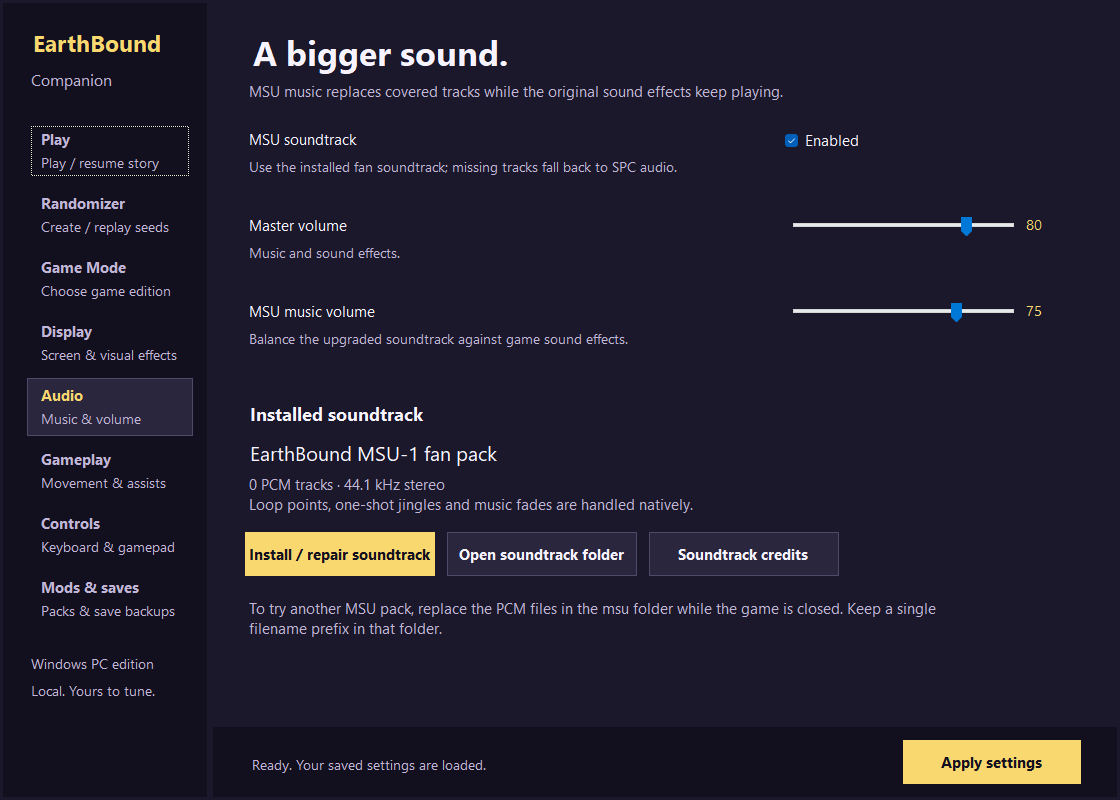Click Open soundtrack folder button
1120x800 pixels.
(x=541, y=554)
